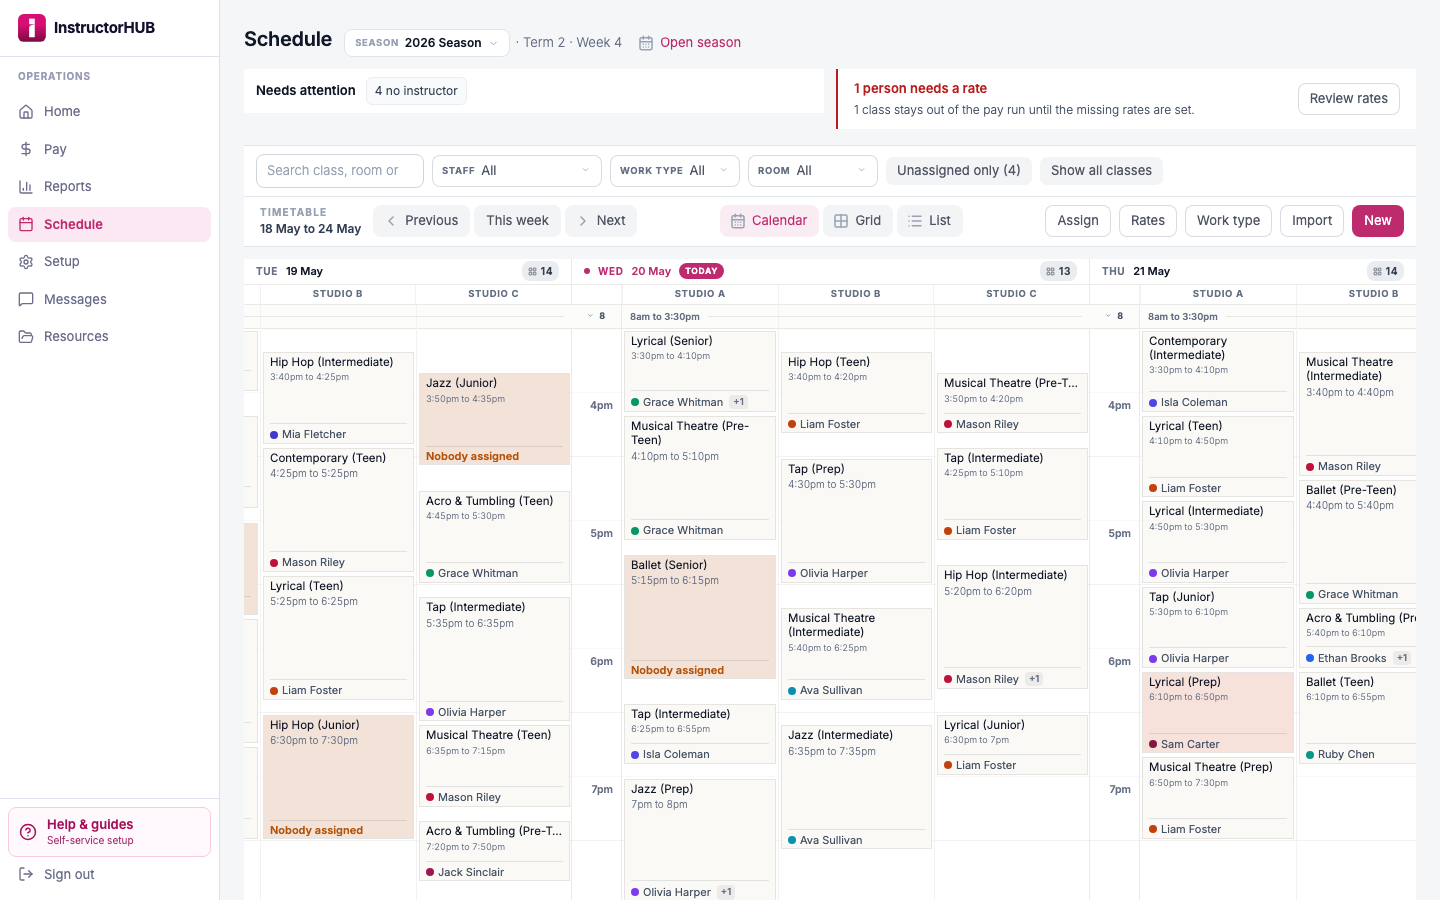Click the Previous week chevron arrow

click(391, 221)
